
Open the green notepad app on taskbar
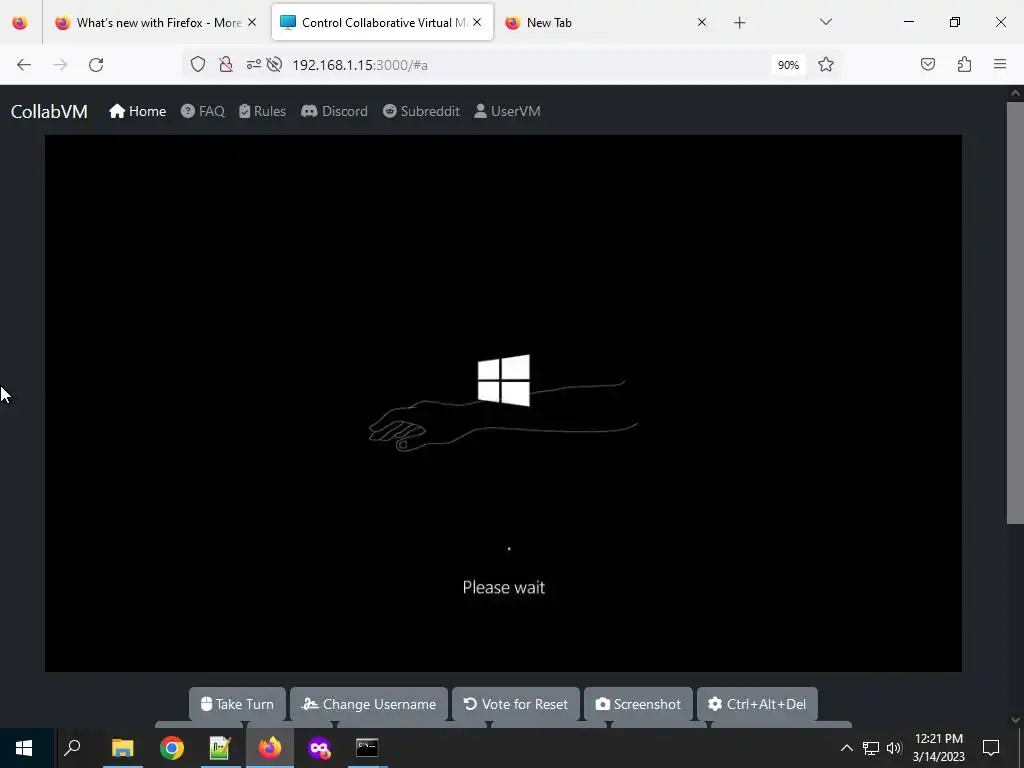click(220, 748)
